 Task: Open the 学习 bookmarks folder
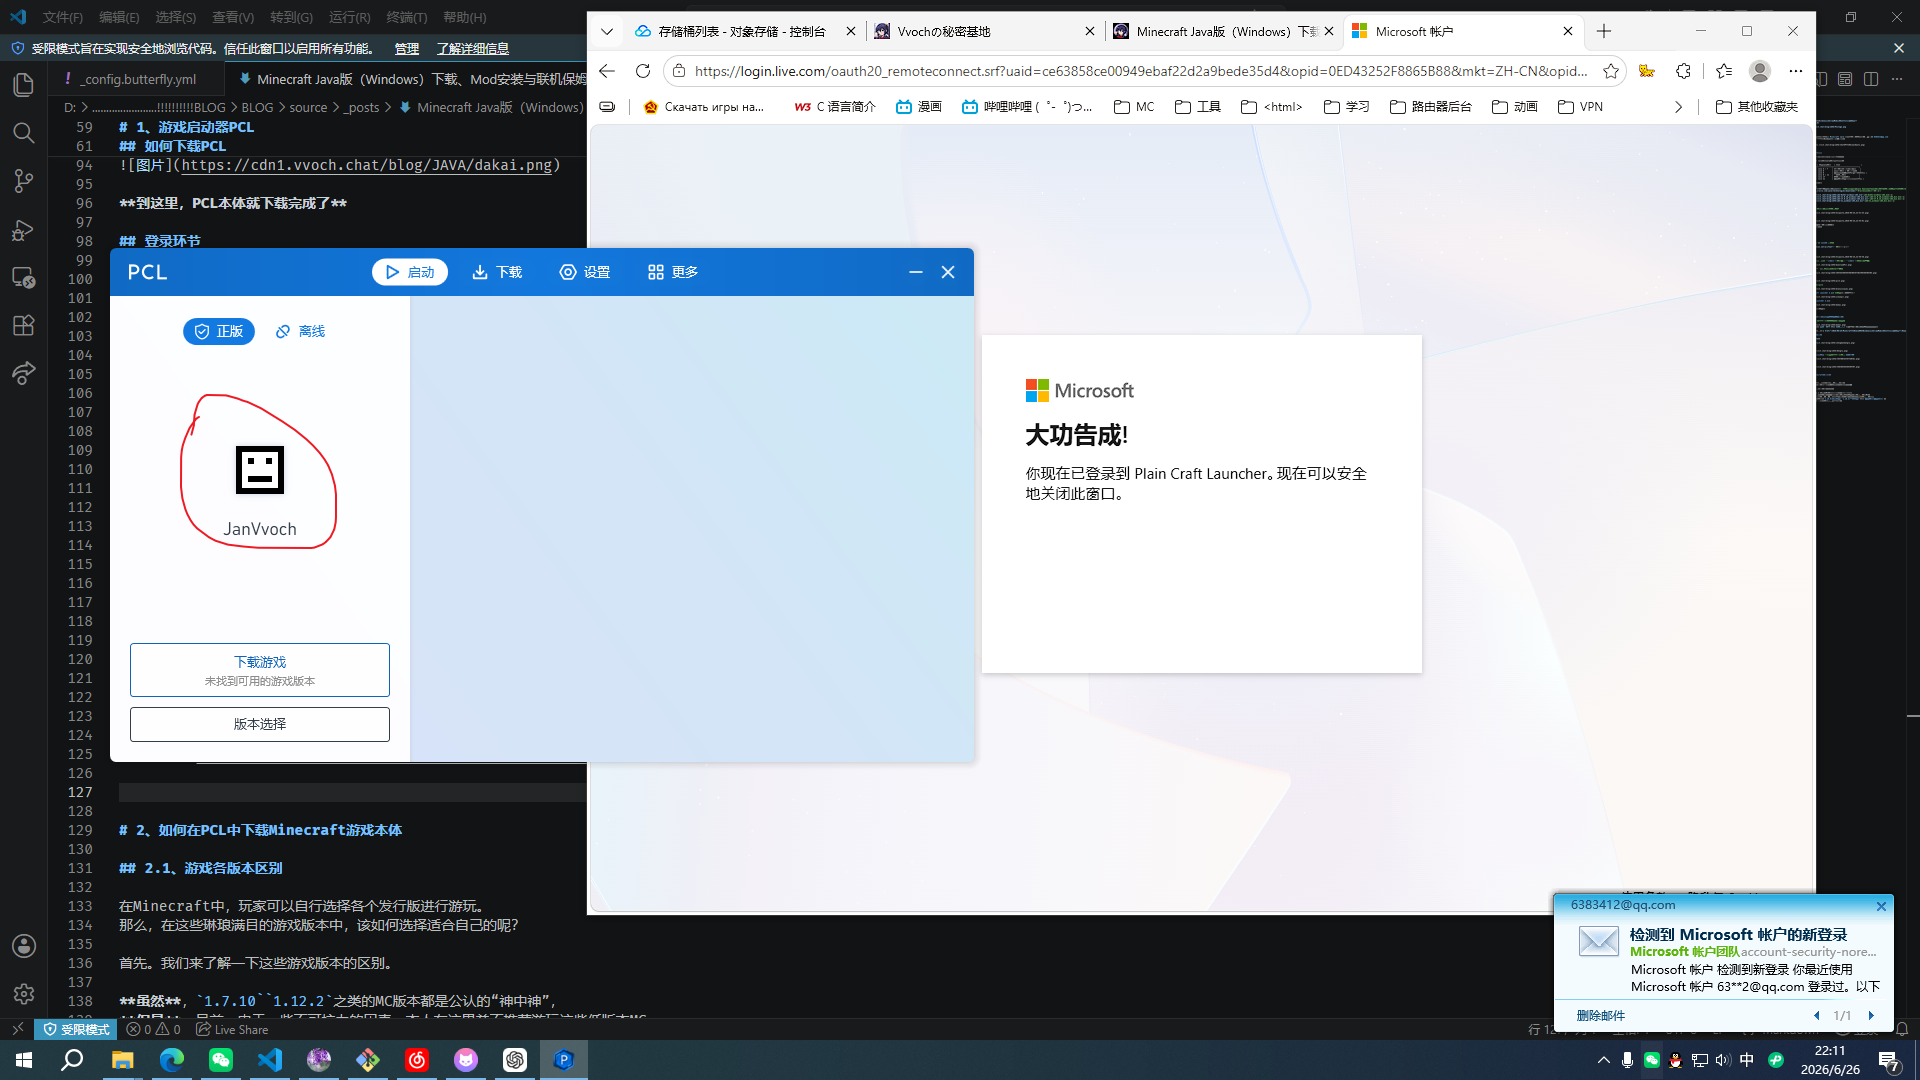pyautogui.click(x=1346, y=107)
